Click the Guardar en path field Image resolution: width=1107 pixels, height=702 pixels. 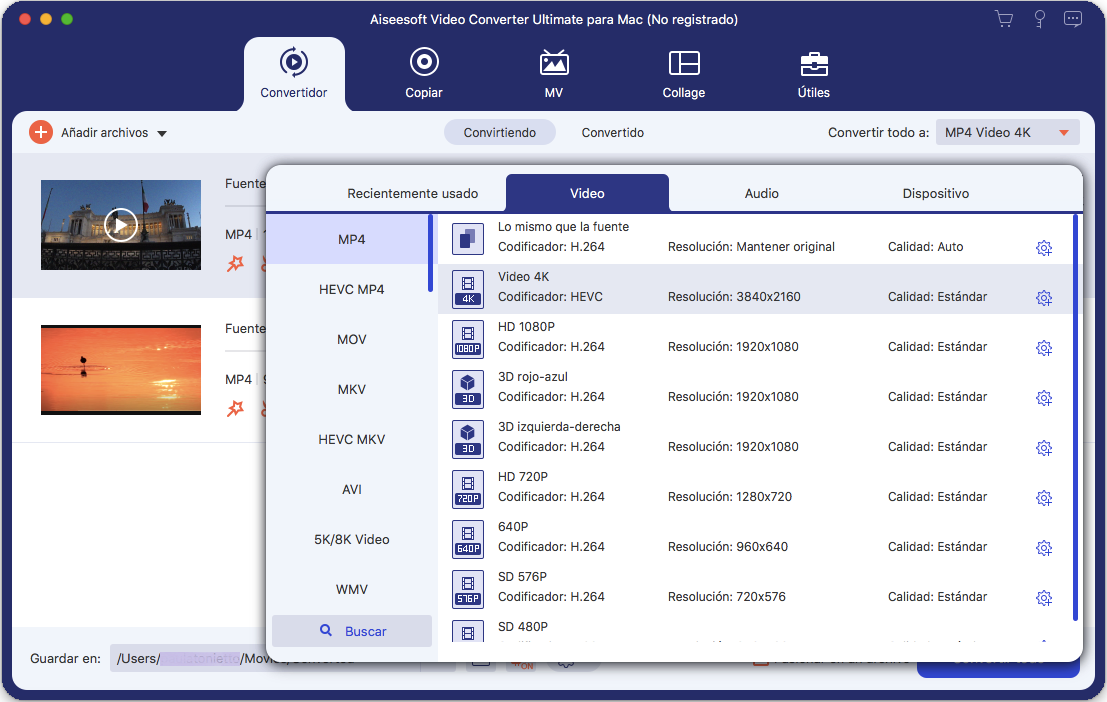click(265, 658)
